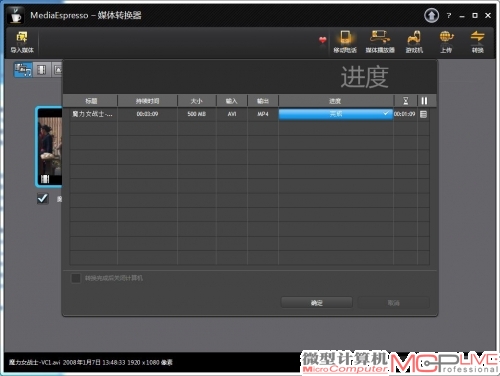Click the update arrow icon in title bar

(x=431, y=15)
